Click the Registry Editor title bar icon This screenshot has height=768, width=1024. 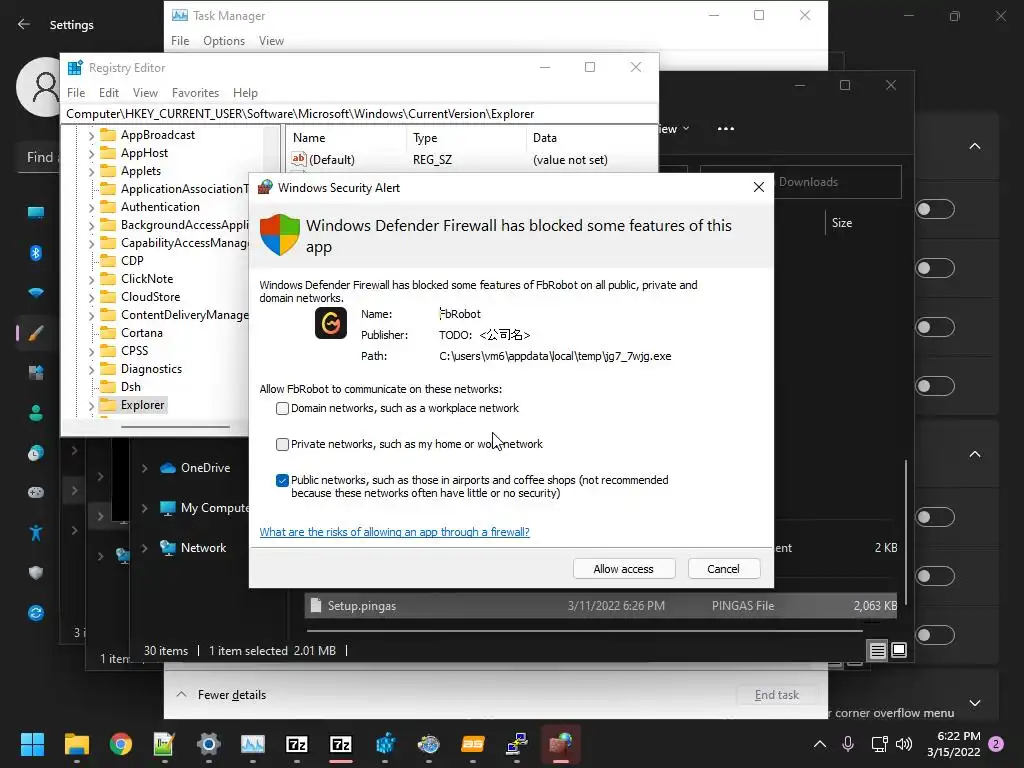click(x=75, y=67)
